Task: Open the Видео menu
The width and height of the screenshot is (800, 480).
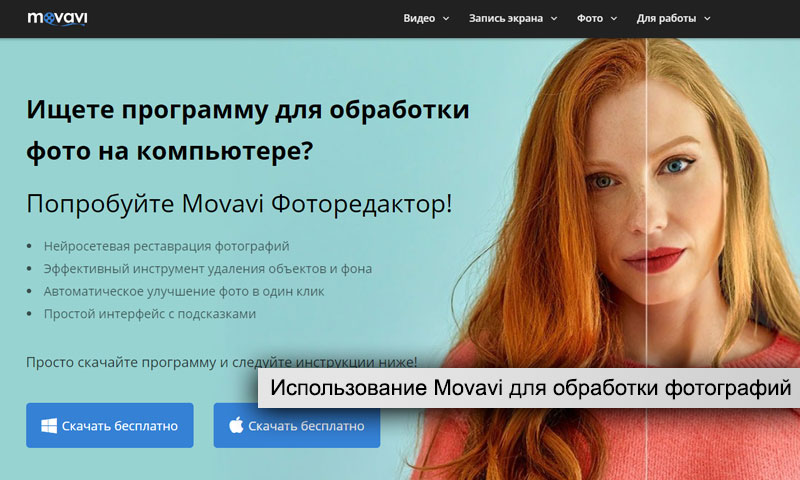Action: 419,18
